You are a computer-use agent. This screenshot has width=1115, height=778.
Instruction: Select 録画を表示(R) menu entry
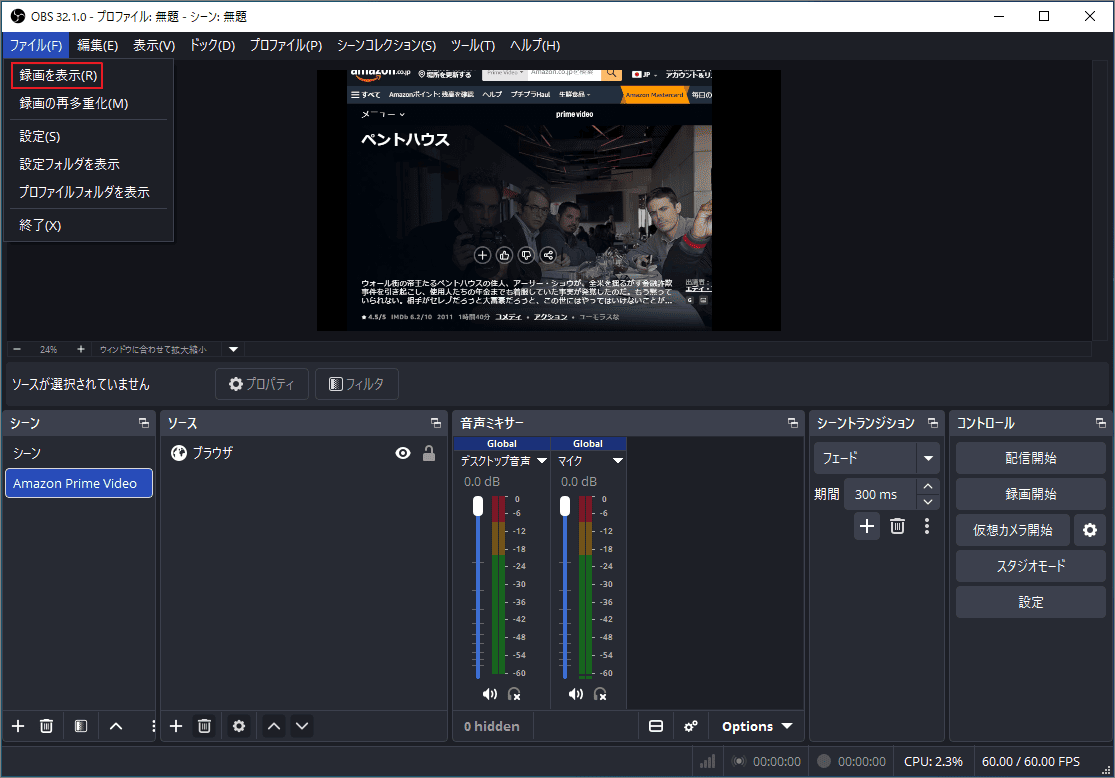(x=89, y=75)
